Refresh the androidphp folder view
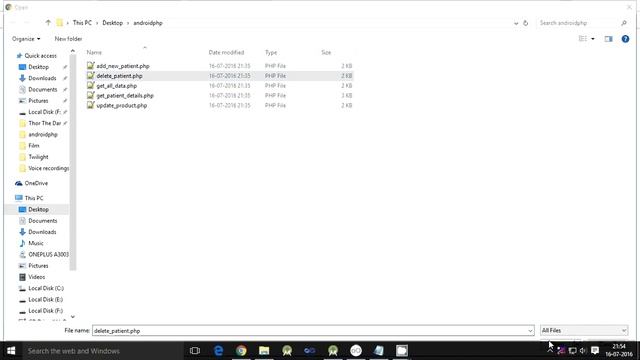The width and height of the screenshot is (640, 360). coord(526,23)
